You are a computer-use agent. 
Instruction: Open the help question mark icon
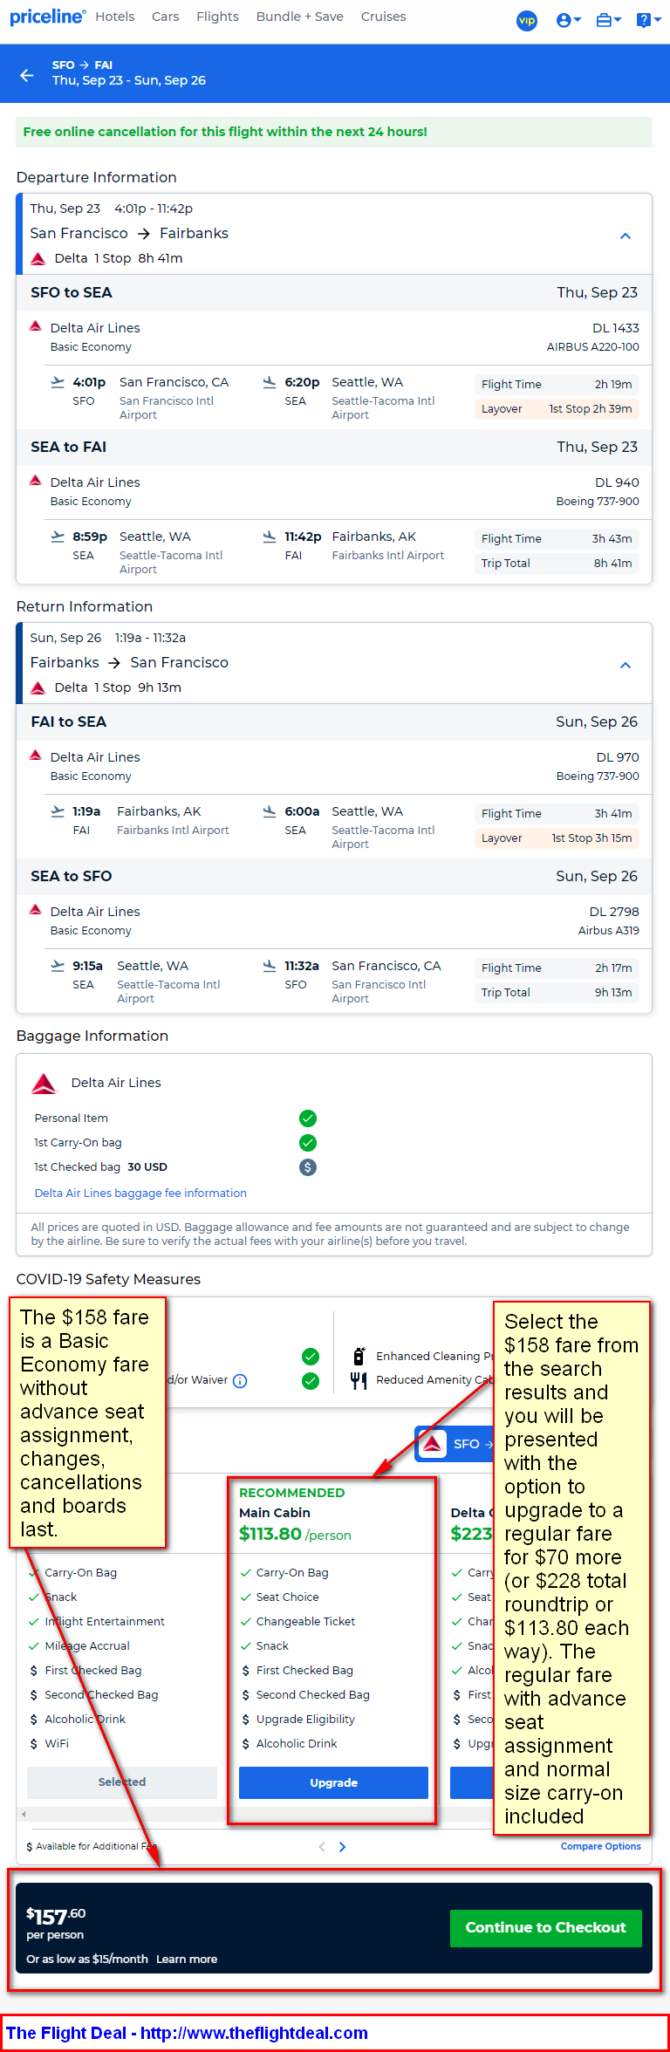(x=646, y=20)
